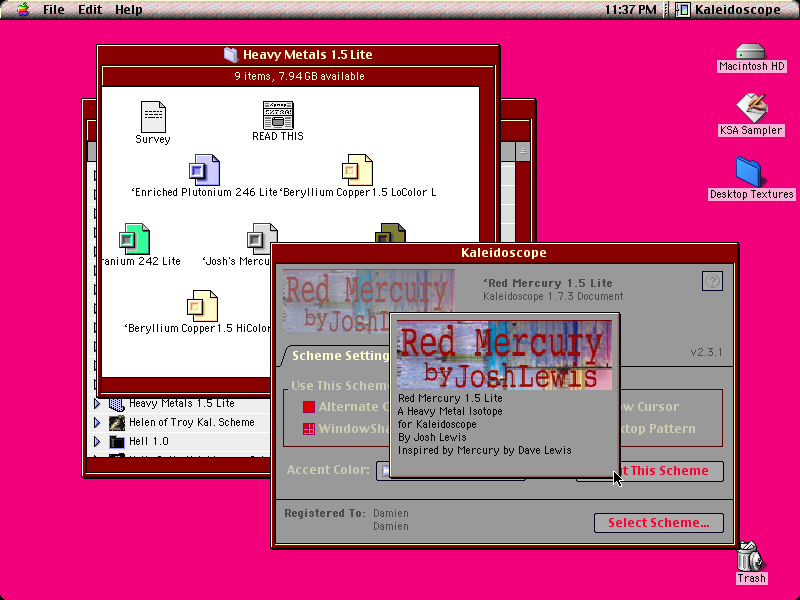
Task: Click the Heavy Metals 1.5 Lite window title
Action: pyautogui.click(x=307, y=55)
